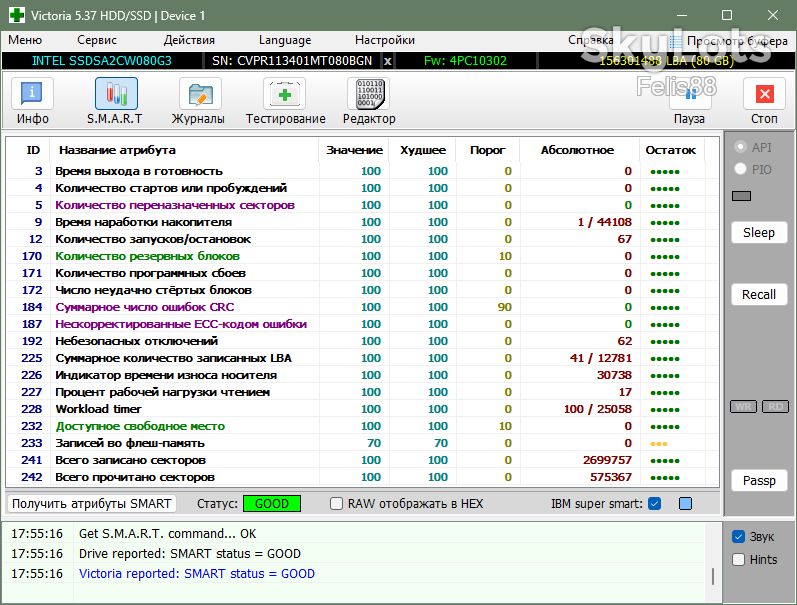Click the Просмотр буфера label

point(737,41)
